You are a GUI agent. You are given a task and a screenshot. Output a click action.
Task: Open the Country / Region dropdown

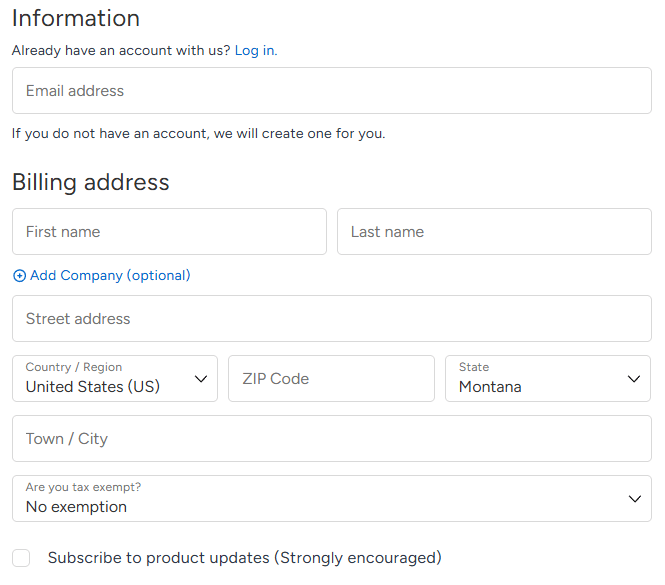(114, 379)
